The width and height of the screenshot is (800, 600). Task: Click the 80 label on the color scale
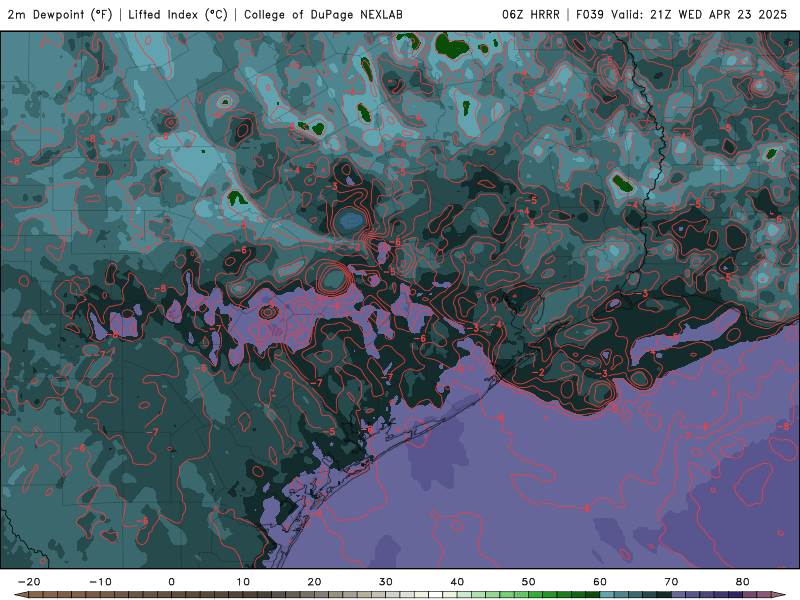point(743,582)
